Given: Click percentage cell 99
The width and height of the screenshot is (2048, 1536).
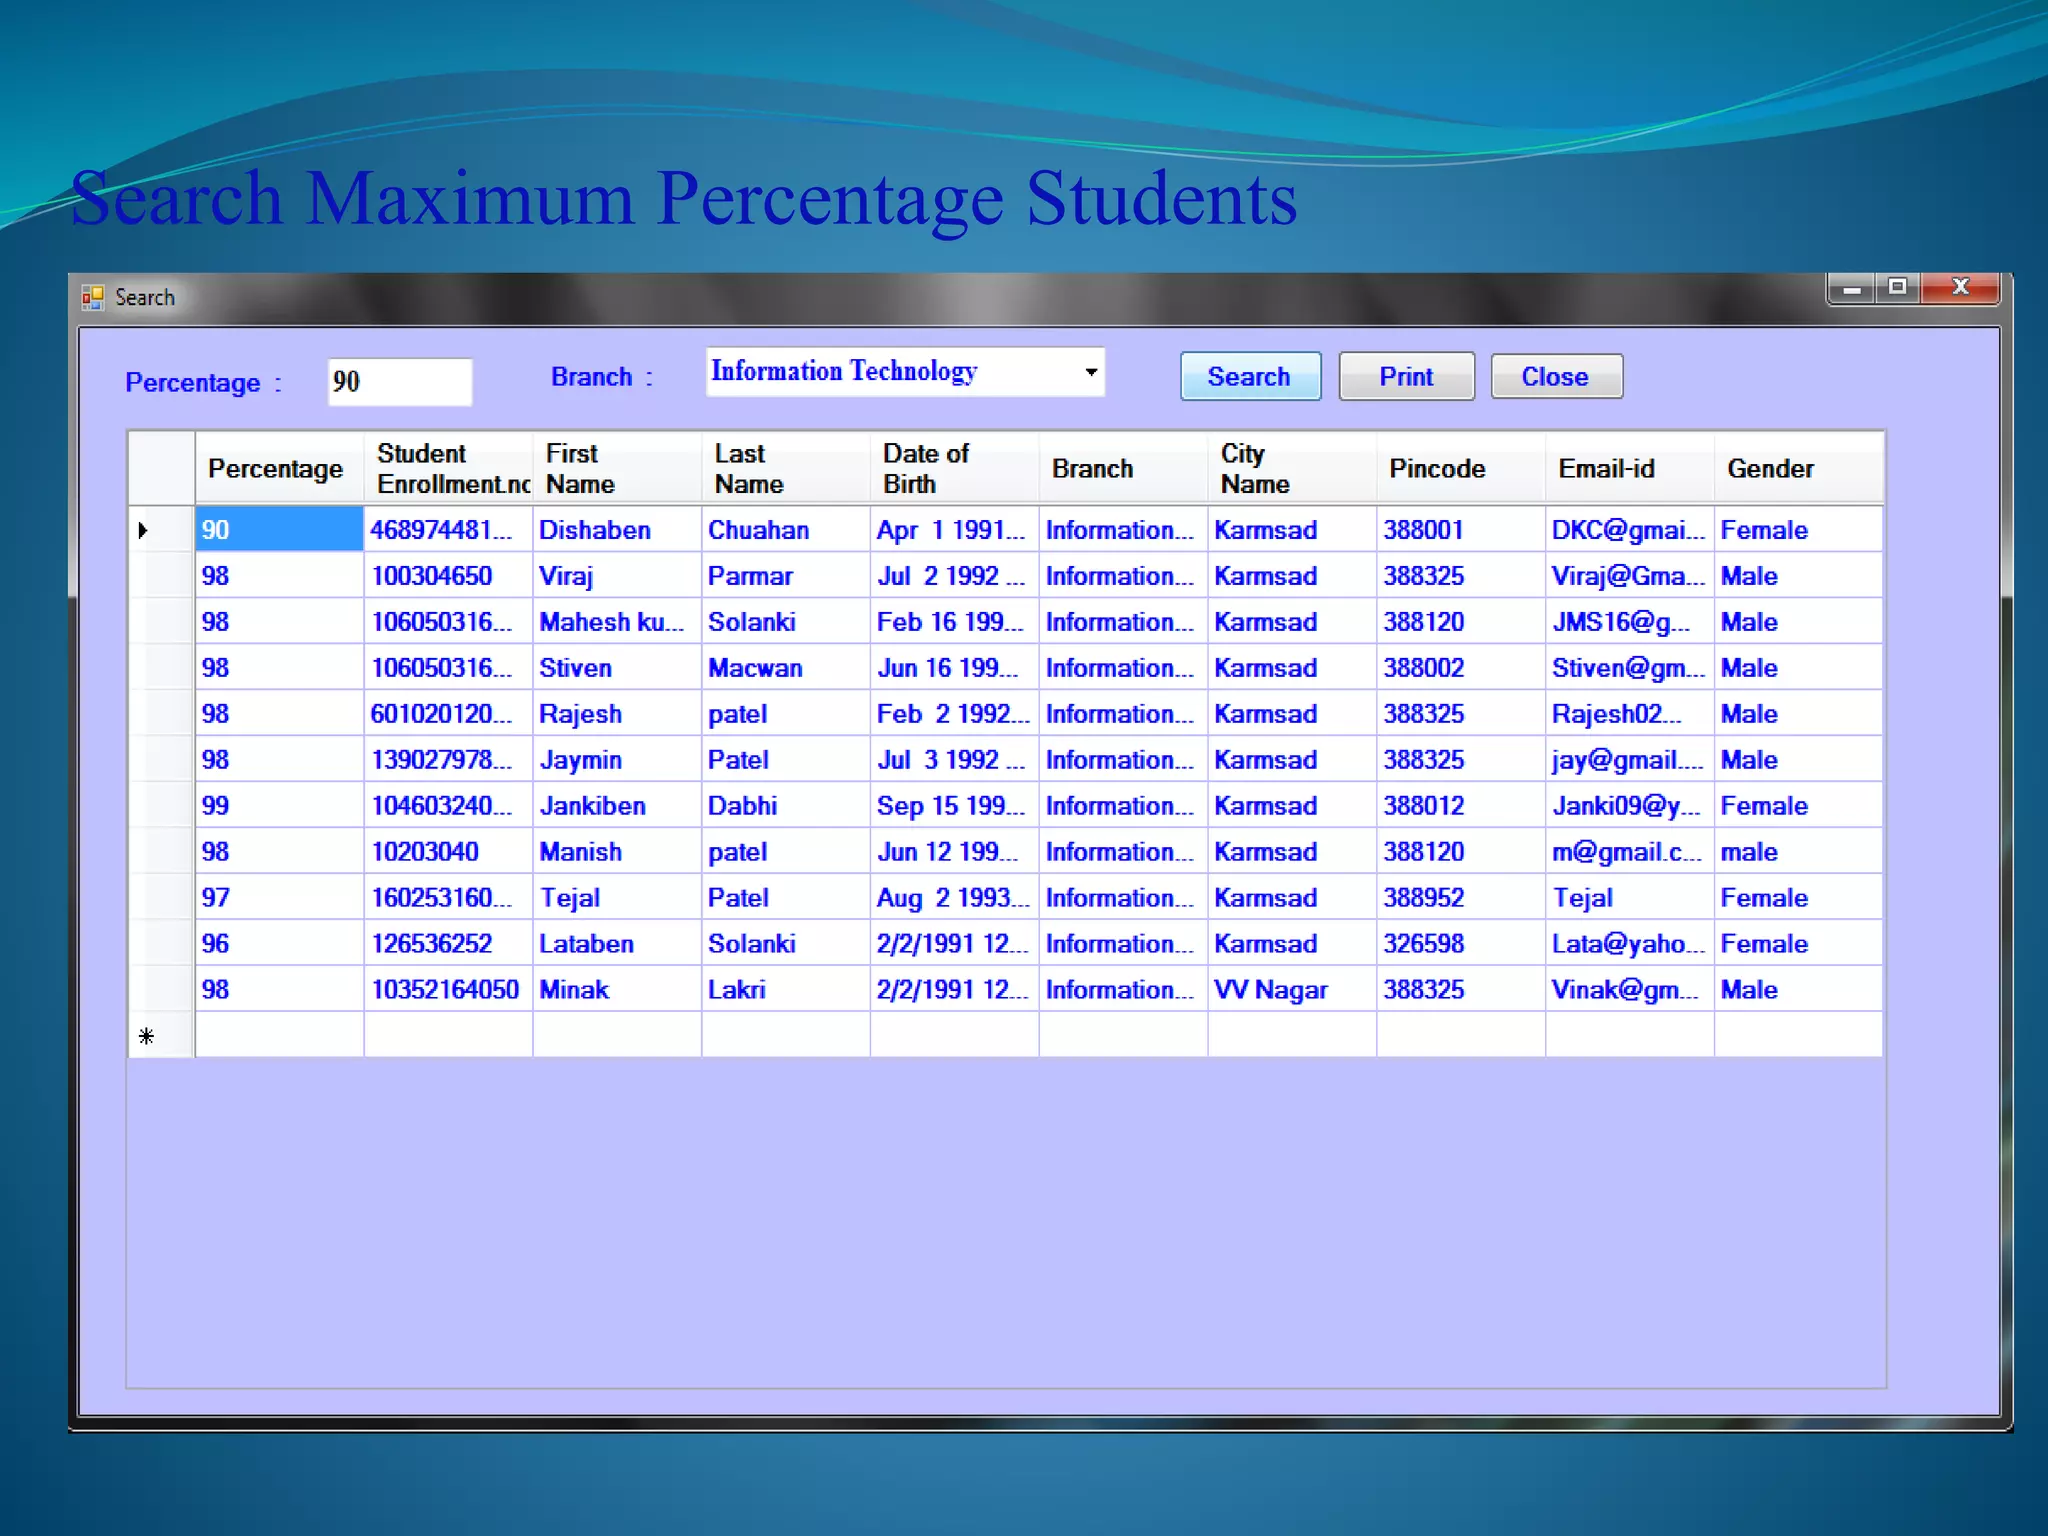Looking at the screenshot, I should 279,806.
